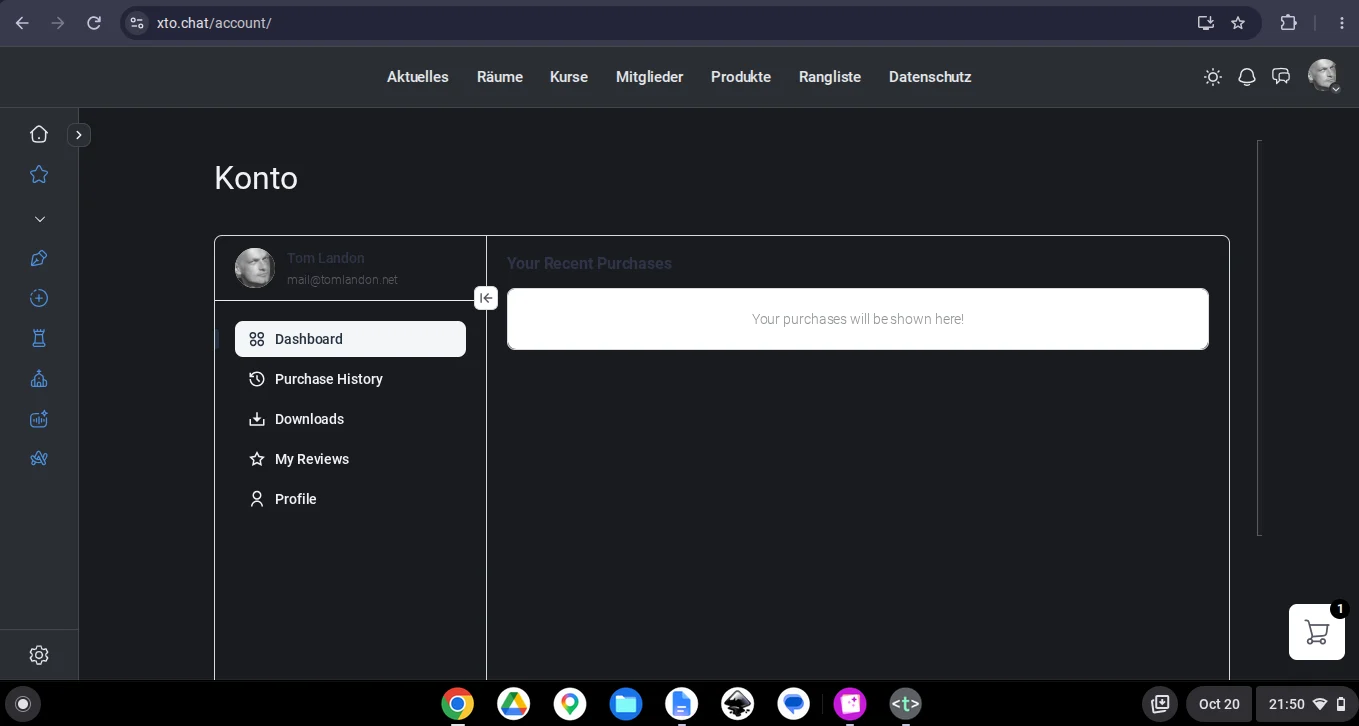Open the audio waveform sparkle sidebar icon
1359x726 pixels.
click(x=39, y=419)
